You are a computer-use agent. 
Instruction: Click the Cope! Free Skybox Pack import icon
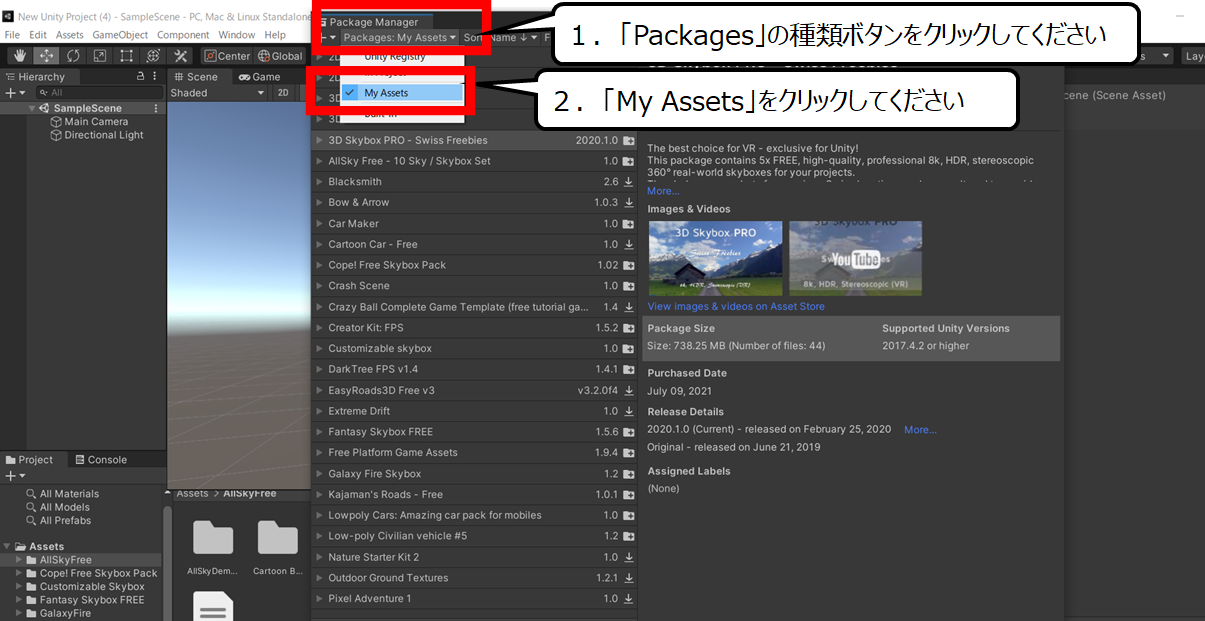coord(628,265)
